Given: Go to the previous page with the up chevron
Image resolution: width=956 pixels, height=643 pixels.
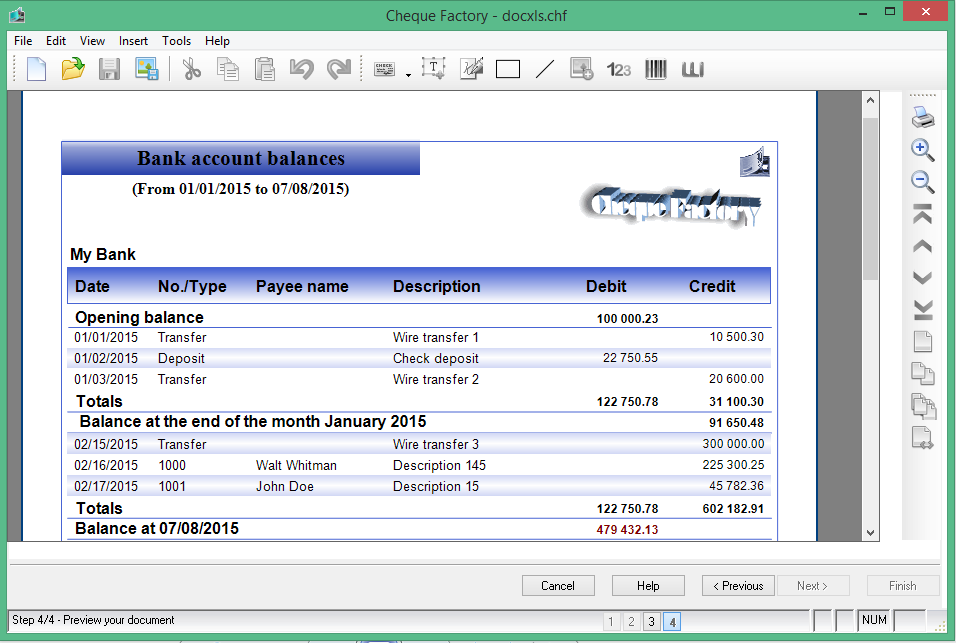Looking at the screenshot, I should (x=922, y=246).
